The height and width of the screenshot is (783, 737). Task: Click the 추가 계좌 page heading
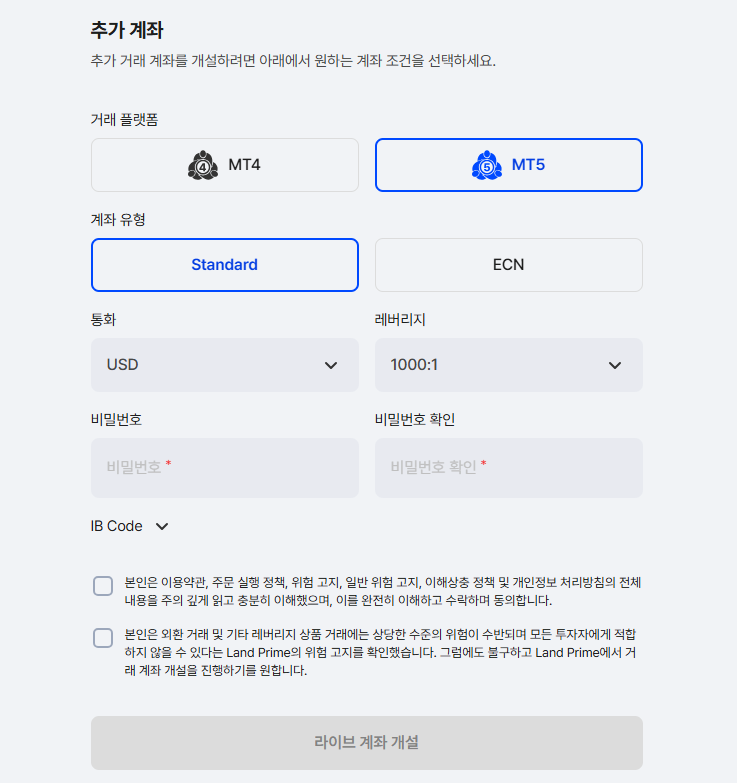click(x=127, y=30)
